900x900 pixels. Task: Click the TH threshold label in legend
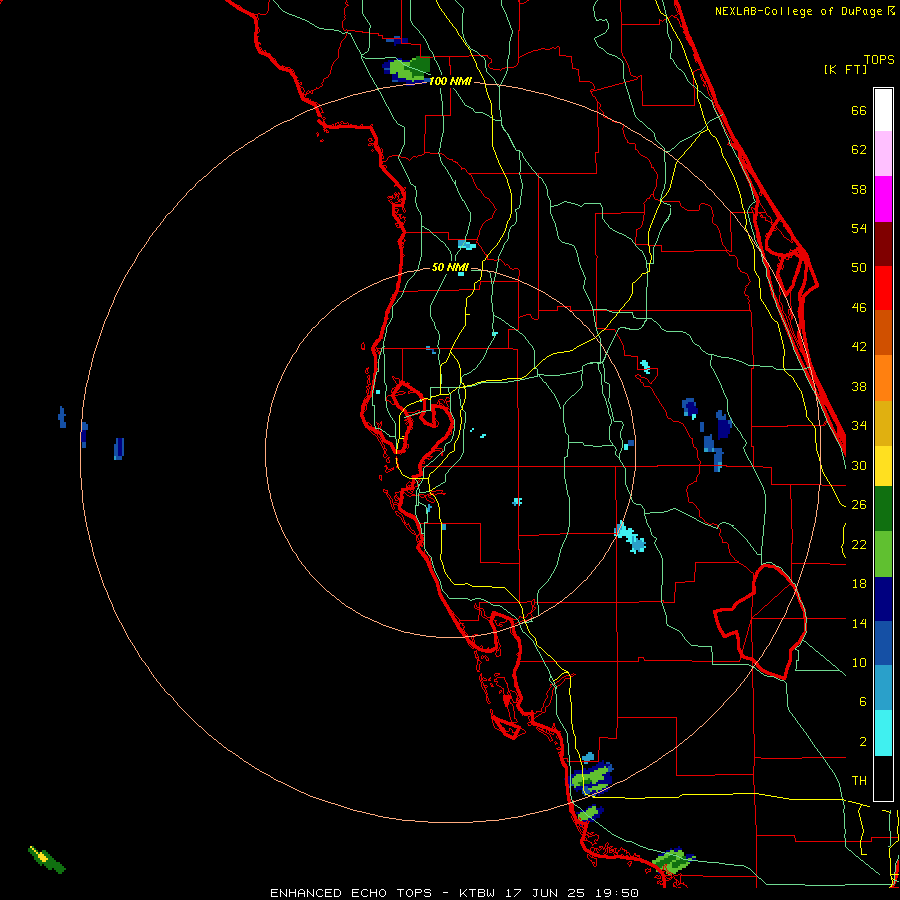point(859,781)
